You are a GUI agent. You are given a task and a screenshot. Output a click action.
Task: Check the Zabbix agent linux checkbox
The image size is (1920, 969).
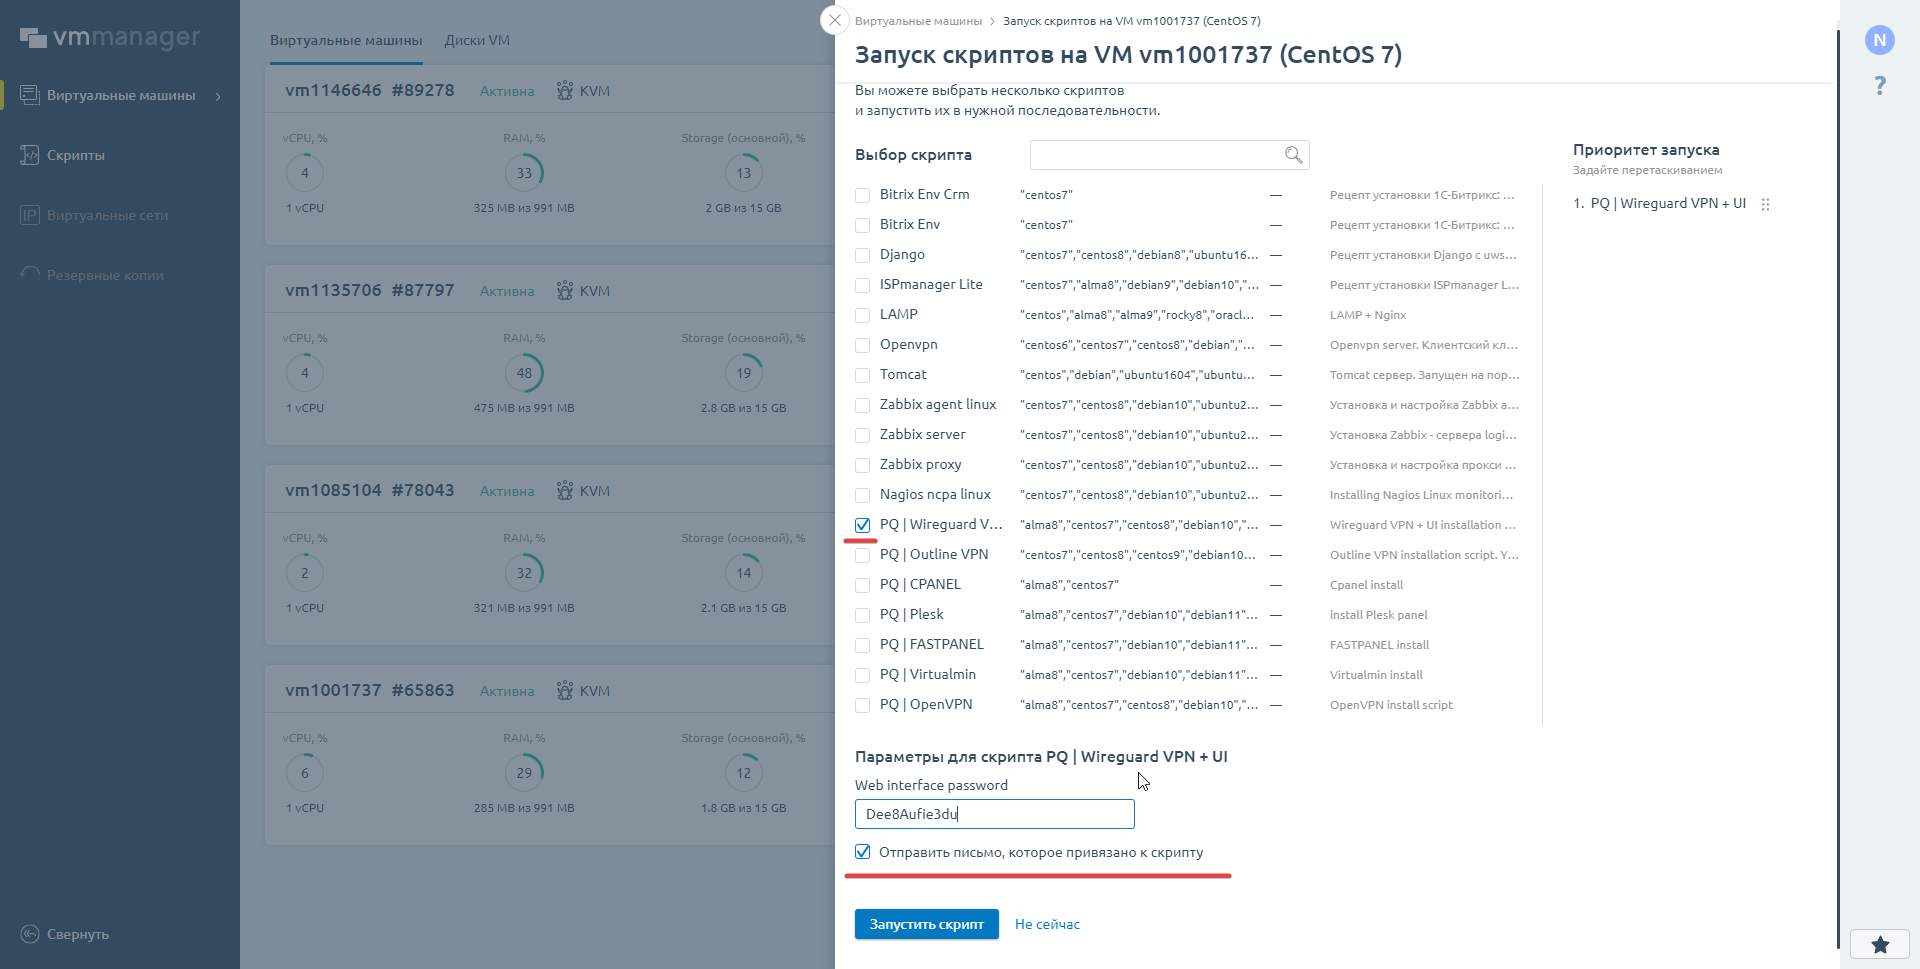(x=862, y=405)
